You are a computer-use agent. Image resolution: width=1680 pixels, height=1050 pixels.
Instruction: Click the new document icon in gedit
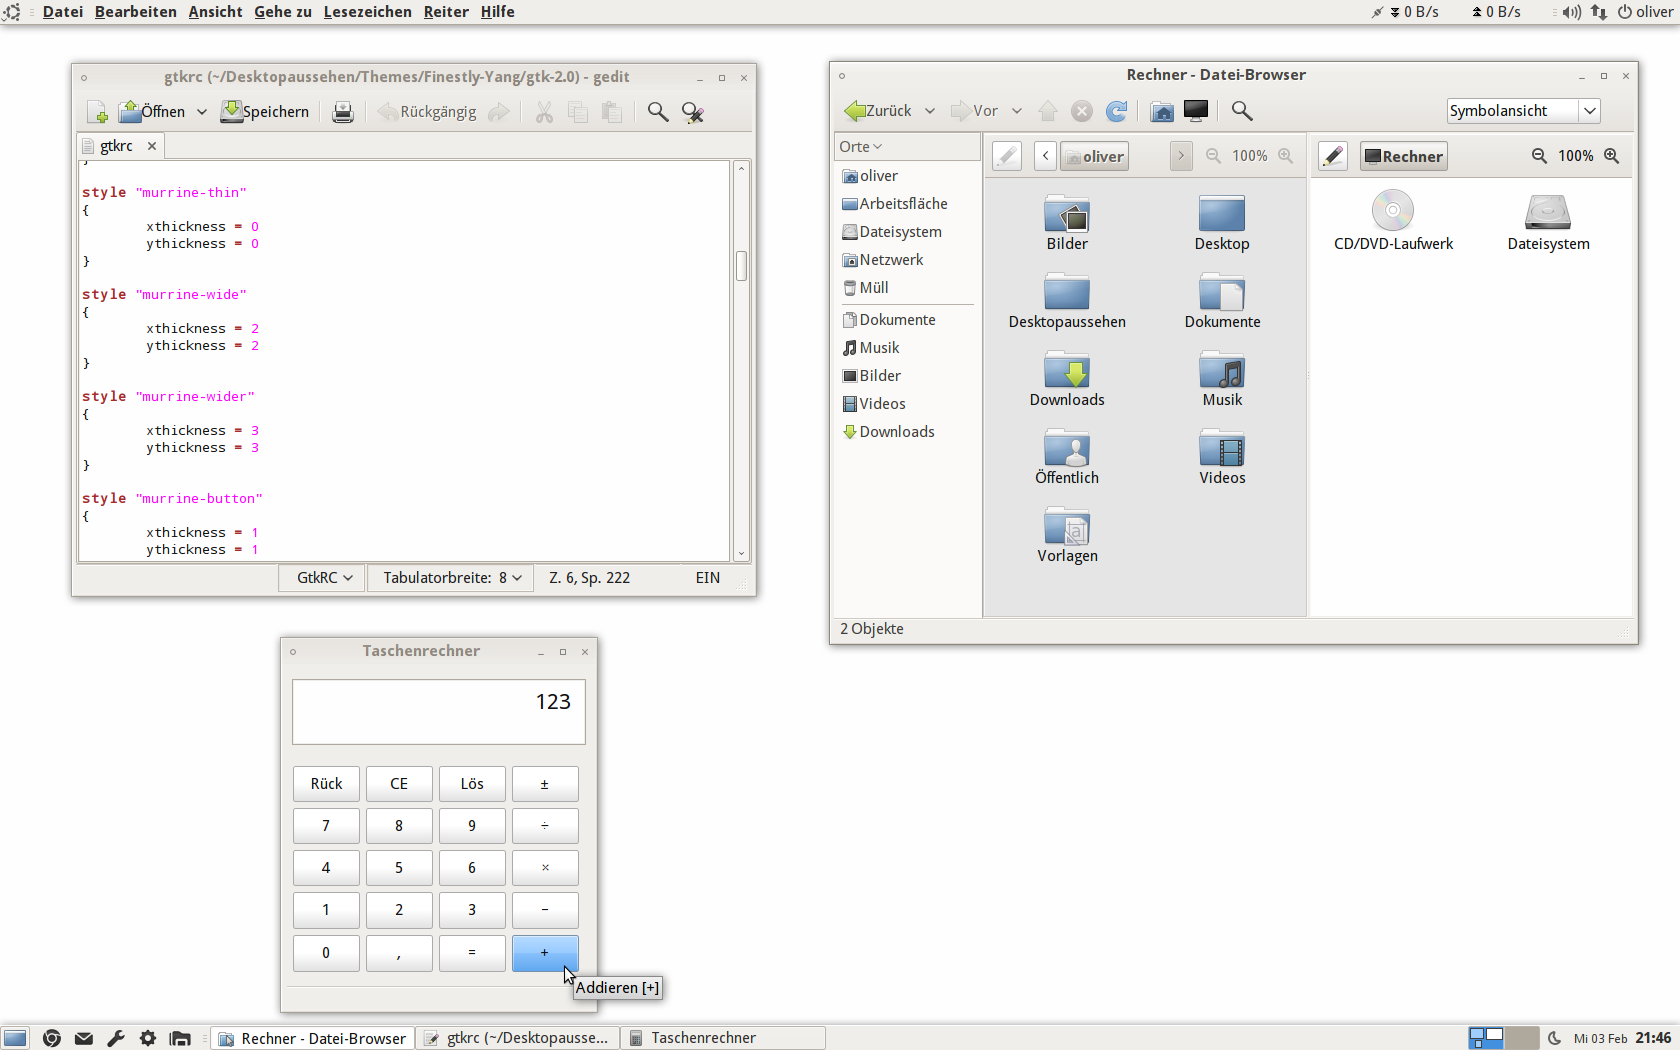(x=97, y=112)
